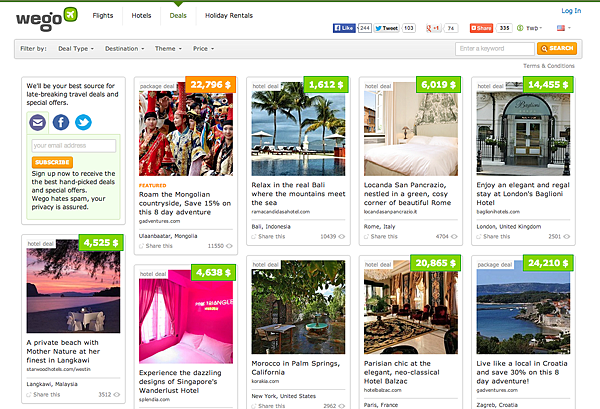Screen dimensions: 600x409
Task: Select the Deals tab
Action: pos(178,16)
